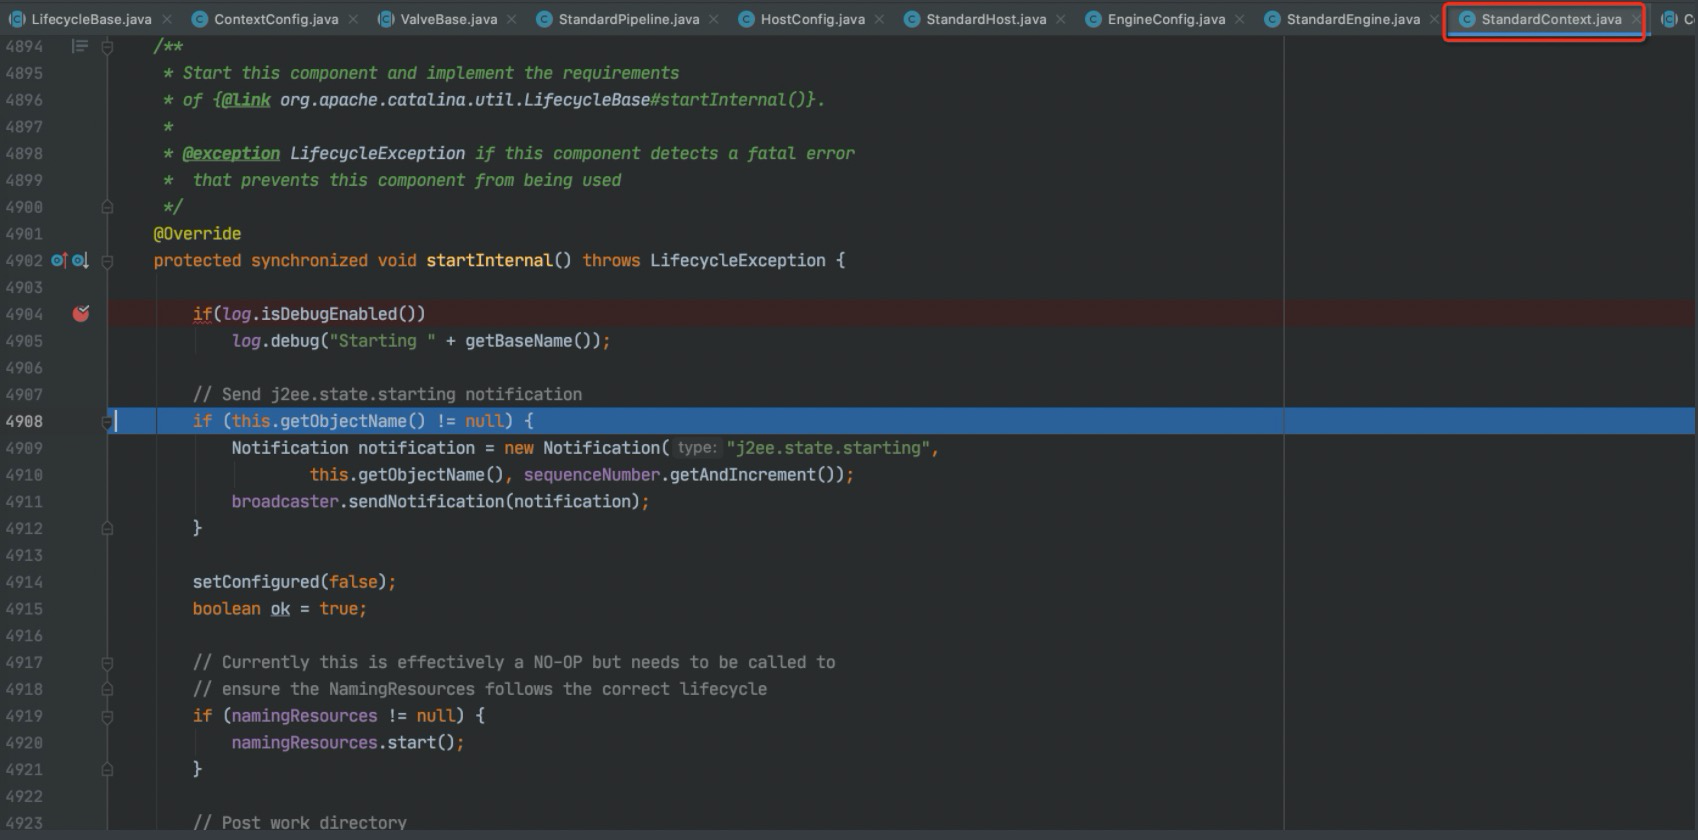Click setConfigured(false) statement
This screenshot has height=840, width=1698.
[x=294, y=582]
